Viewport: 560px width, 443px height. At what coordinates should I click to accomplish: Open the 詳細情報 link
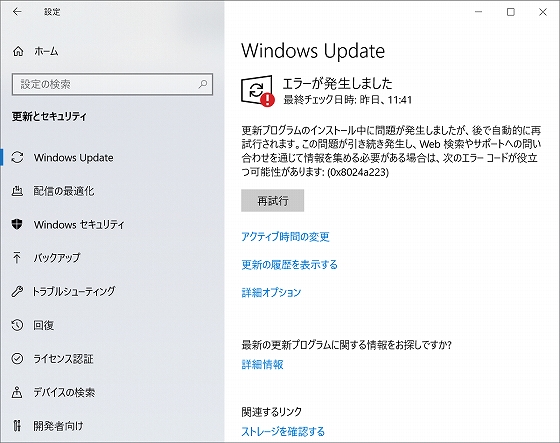[262, 364]
